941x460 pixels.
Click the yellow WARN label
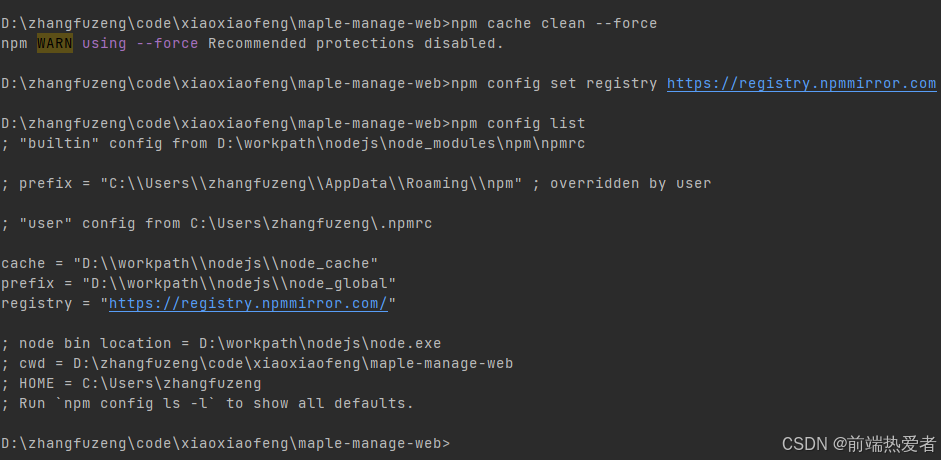(54, 44)
